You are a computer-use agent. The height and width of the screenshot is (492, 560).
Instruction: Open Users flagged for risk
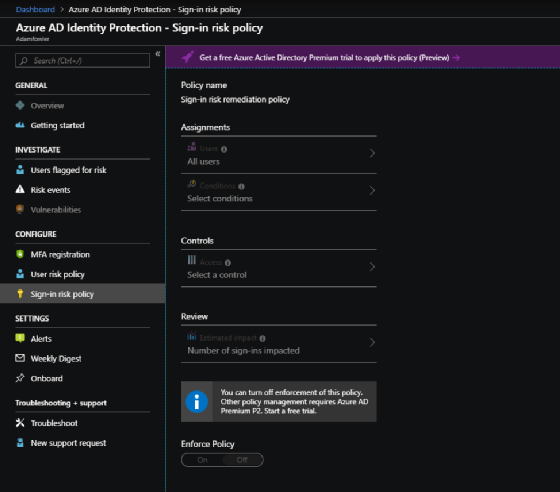pyautogui.click(x=82, y=170)
